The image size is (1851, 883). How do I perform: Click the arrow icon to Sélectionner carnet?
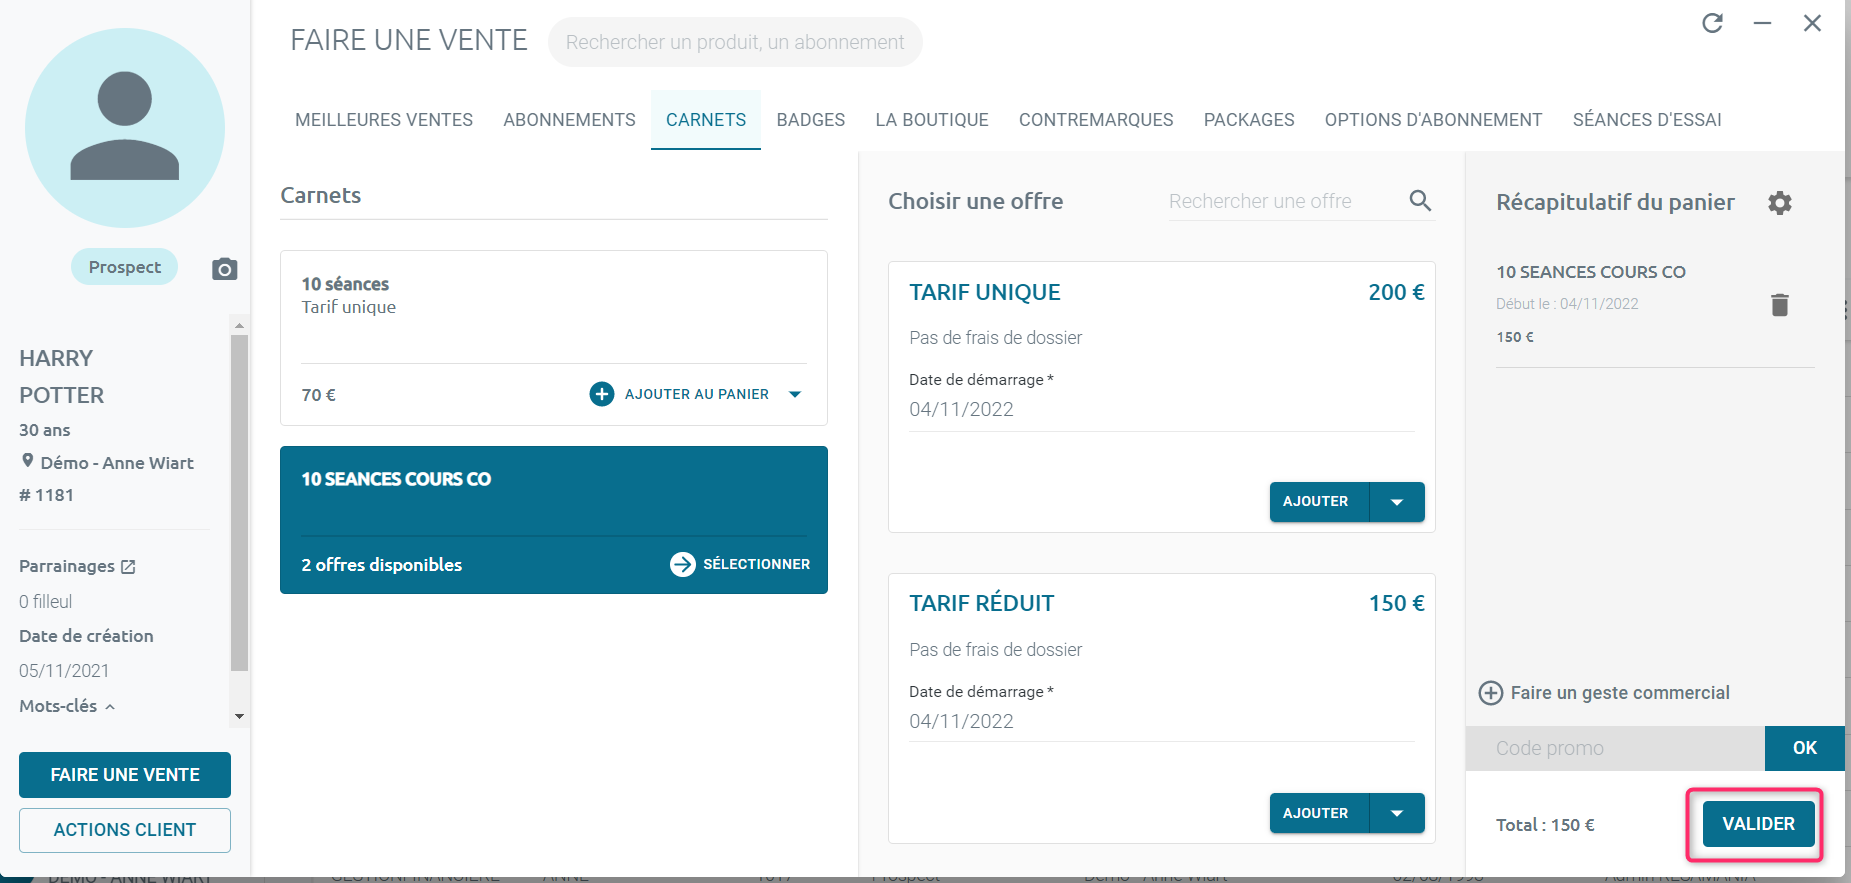click(683, 565)
